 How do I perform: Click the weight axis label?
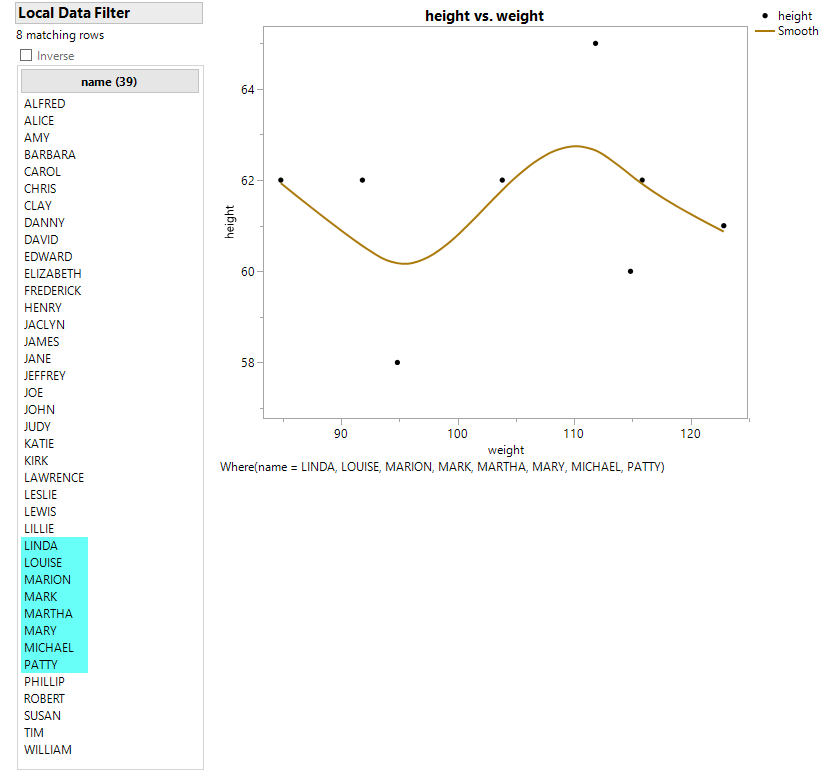click(505, 450)
